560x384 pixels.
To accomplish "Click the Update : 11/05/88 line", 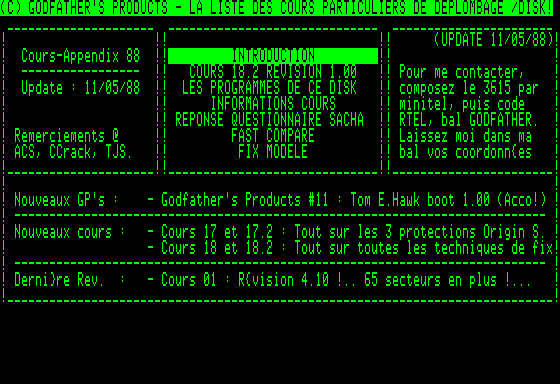I will coord(80,88).
